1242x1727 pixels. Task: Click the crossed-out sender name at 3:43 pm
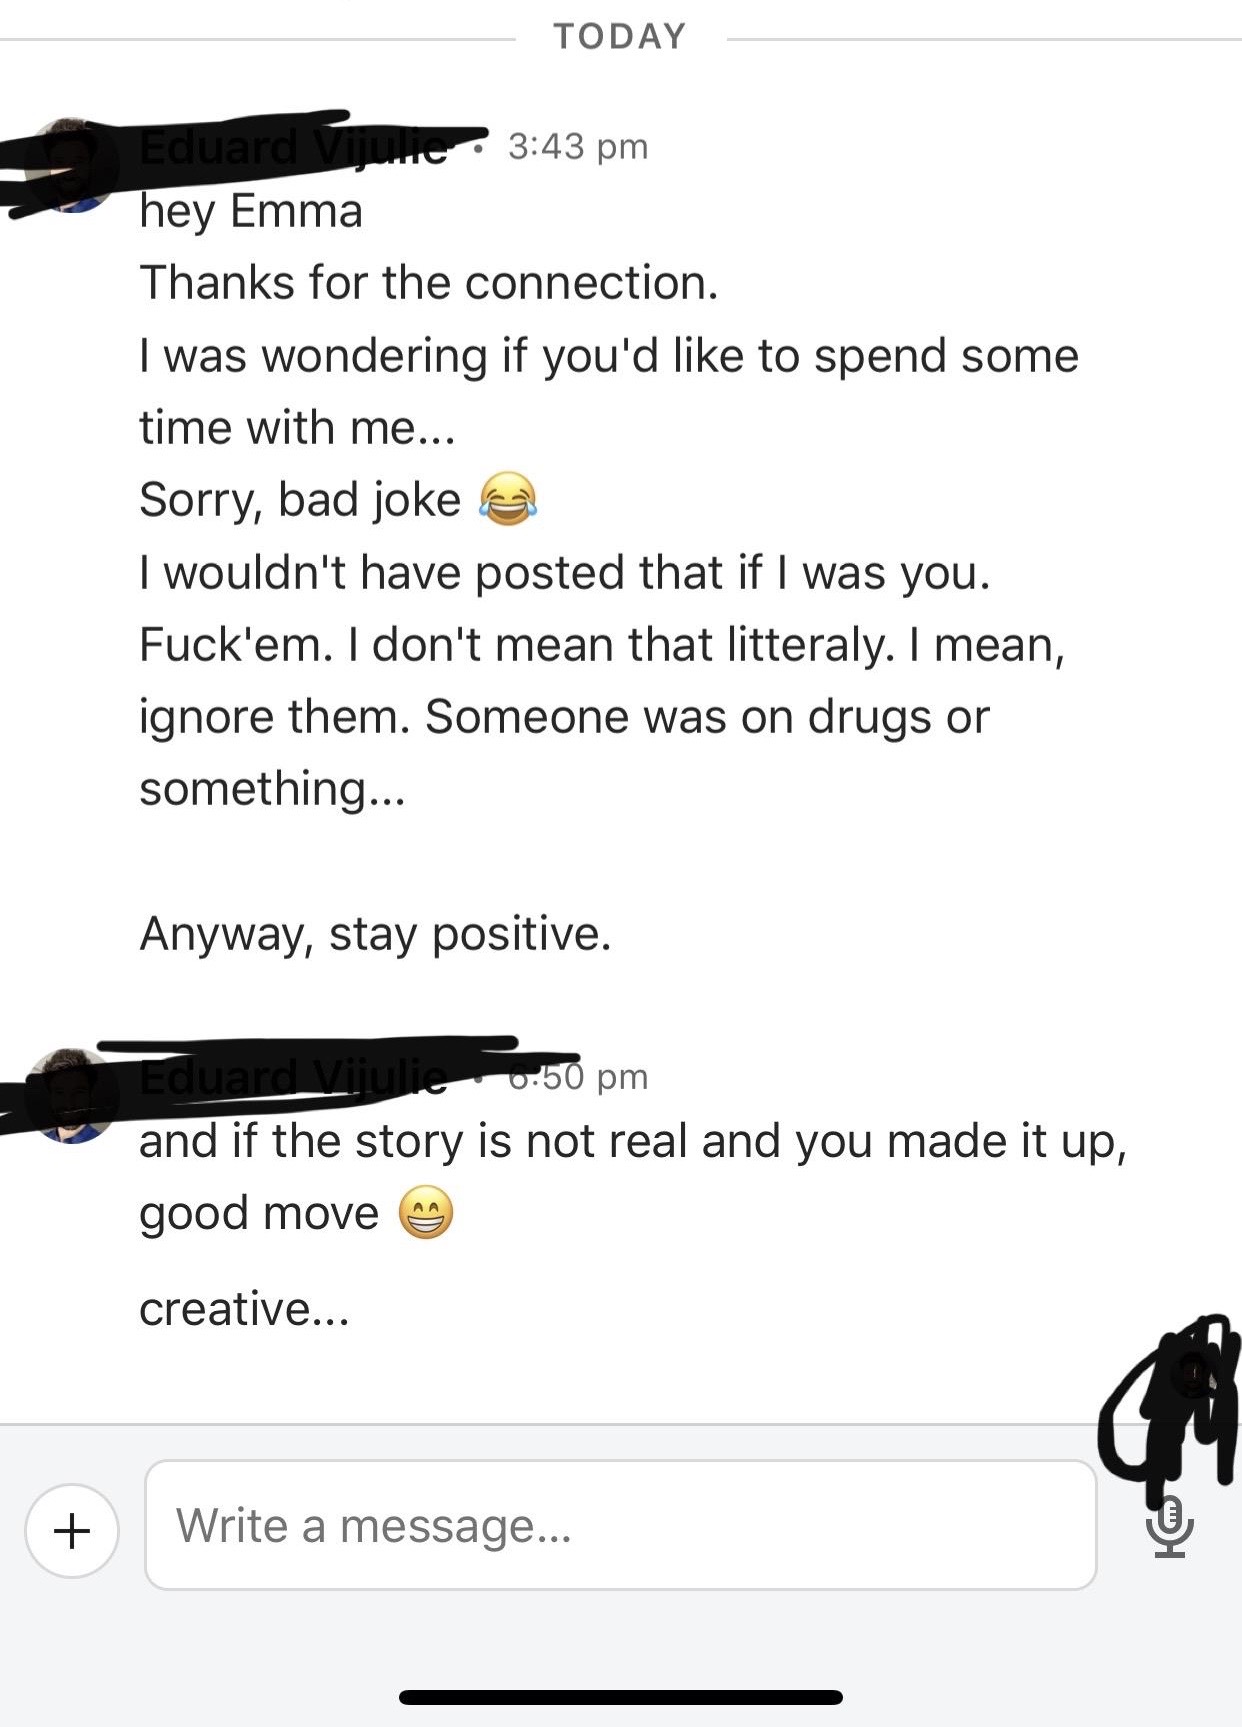click(293, 148)
